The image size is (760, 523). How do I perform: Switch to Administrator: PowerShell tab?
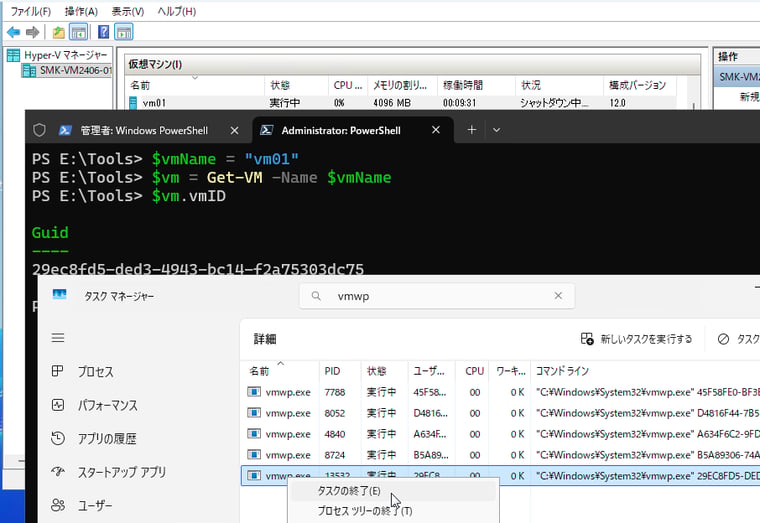(x=341, y=130)
